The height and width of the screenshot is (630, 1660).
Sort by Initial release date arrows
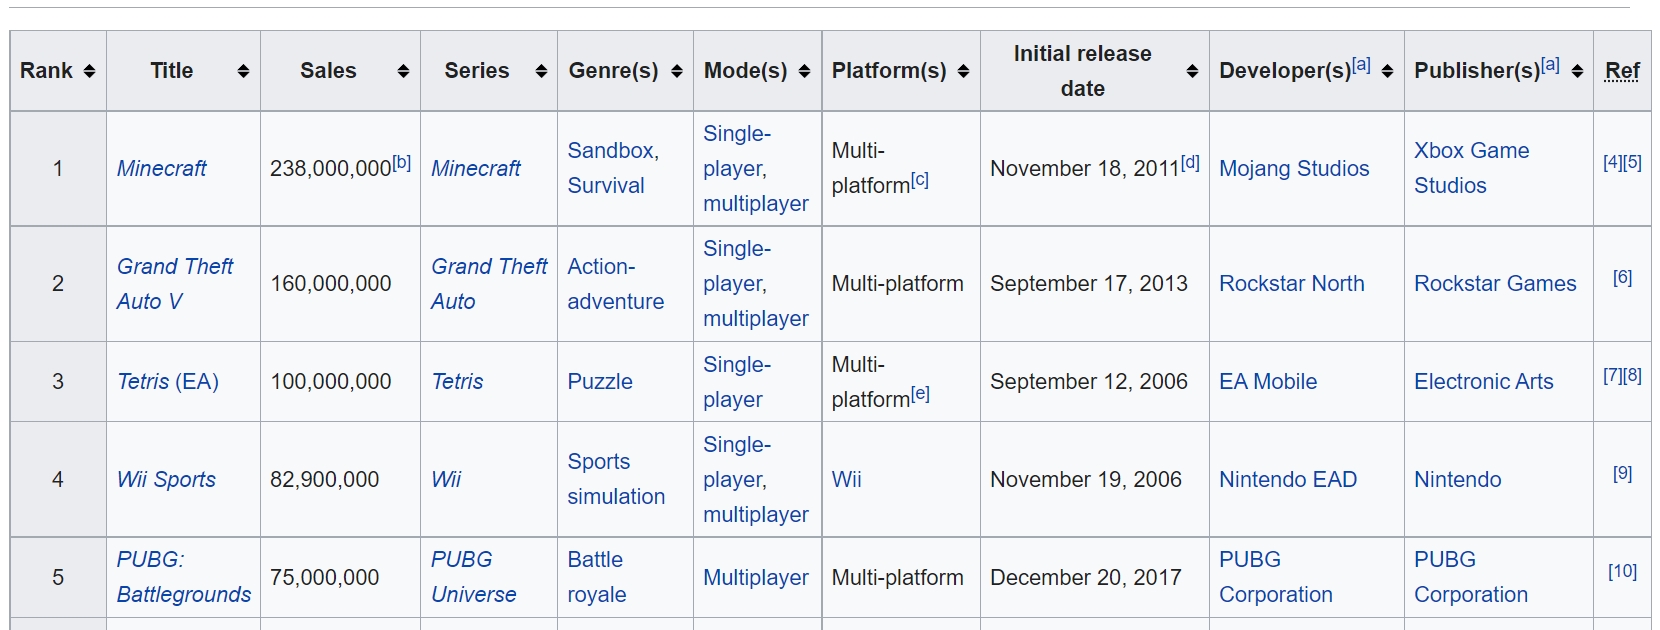pyautogui.click(x=1192, y=71)
